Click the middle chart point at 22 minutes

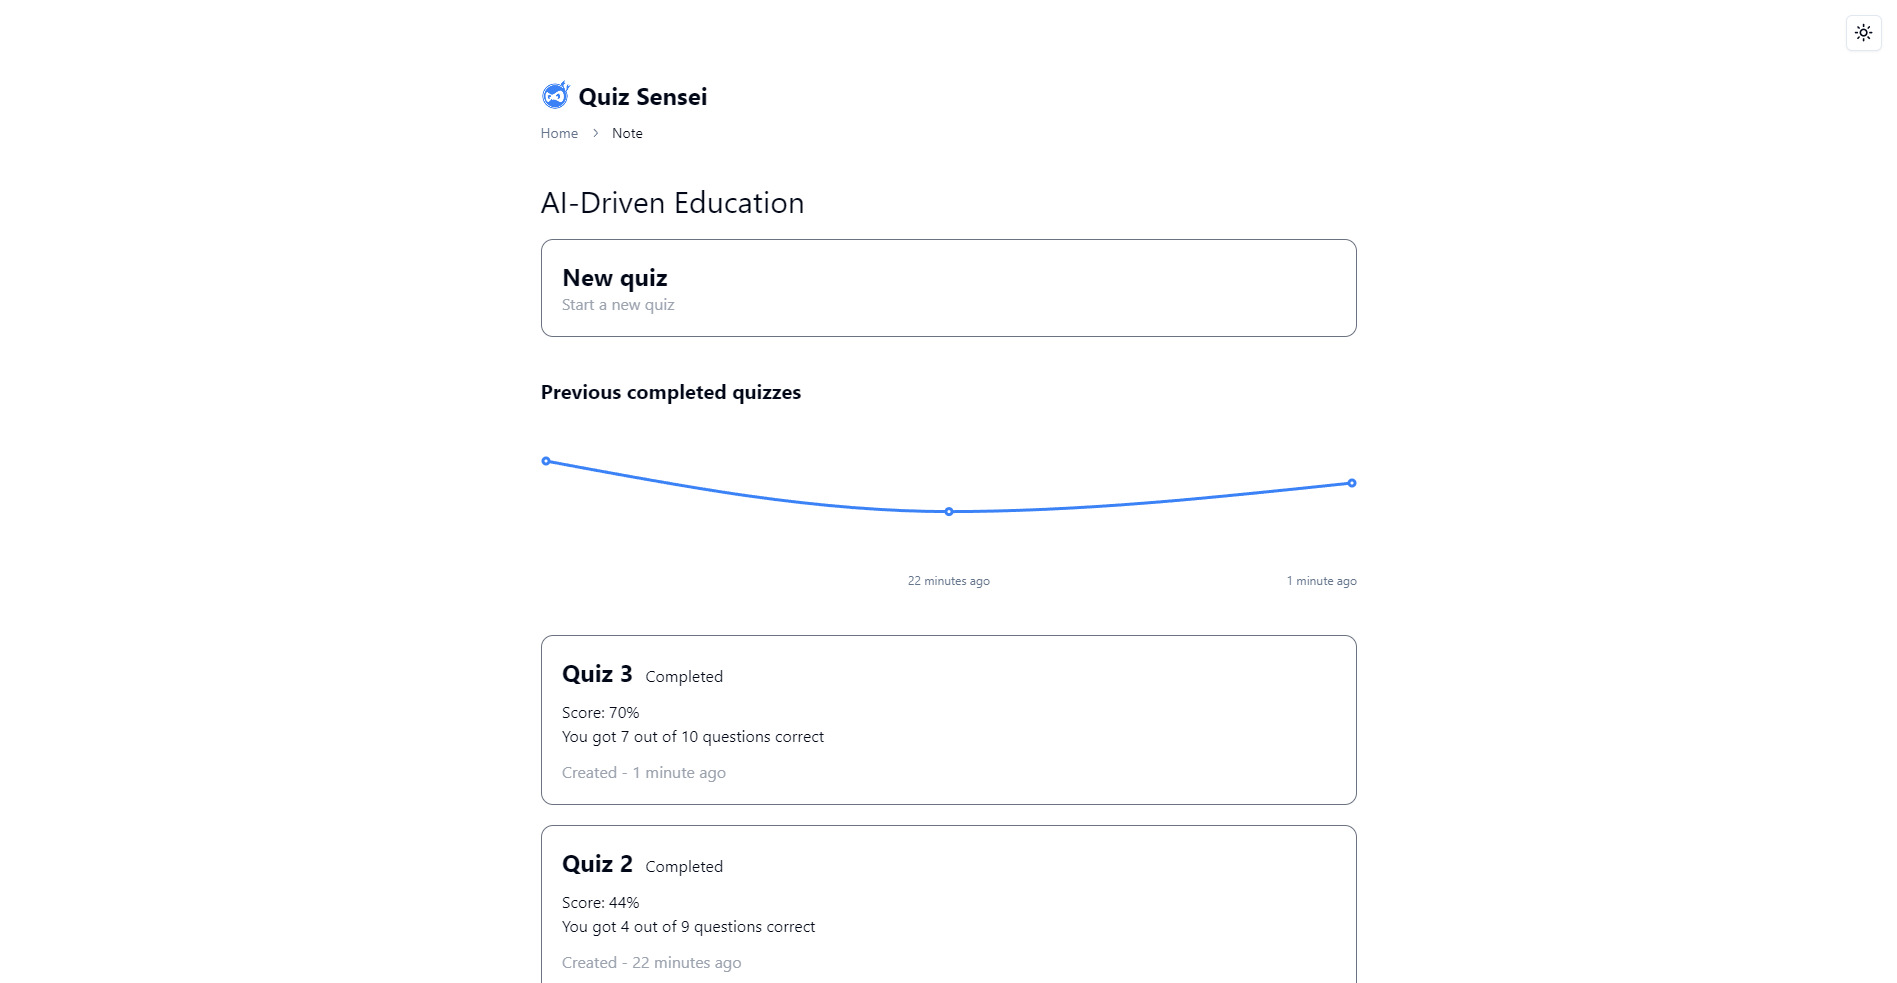point(949,512)
